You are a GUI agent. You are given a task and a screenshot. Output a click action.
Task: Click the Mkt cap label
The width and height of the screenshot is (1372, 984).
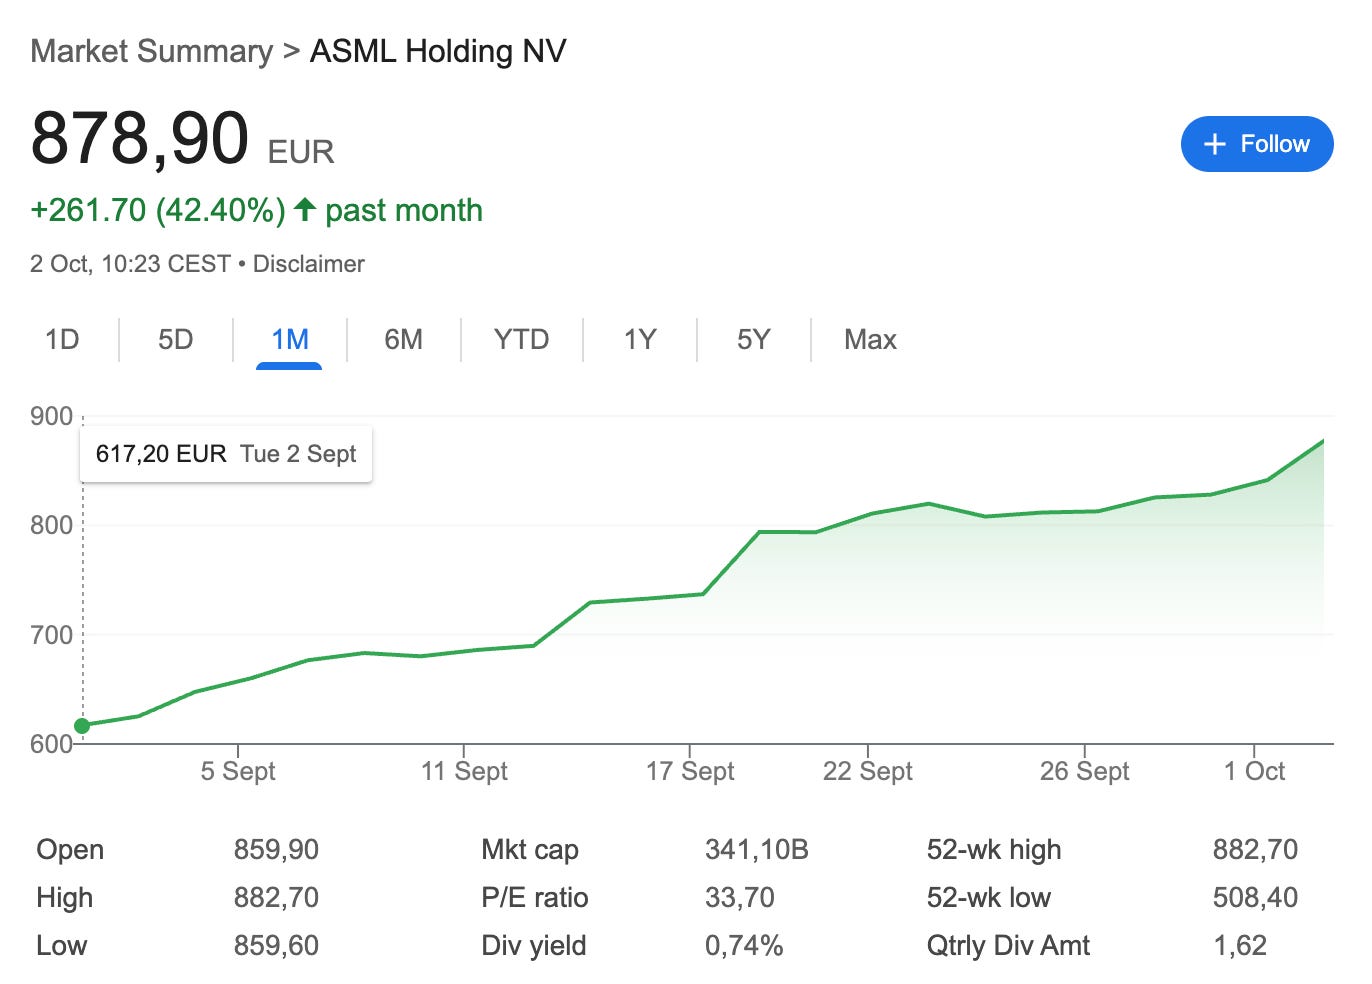click(530, 850)
